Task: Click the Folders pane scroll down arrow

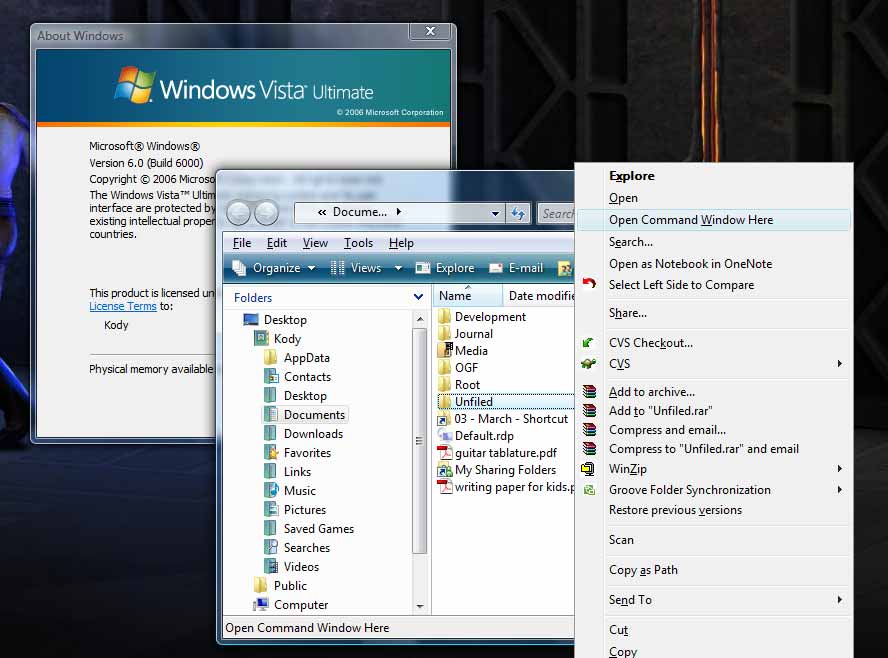Action: point(420,606)
